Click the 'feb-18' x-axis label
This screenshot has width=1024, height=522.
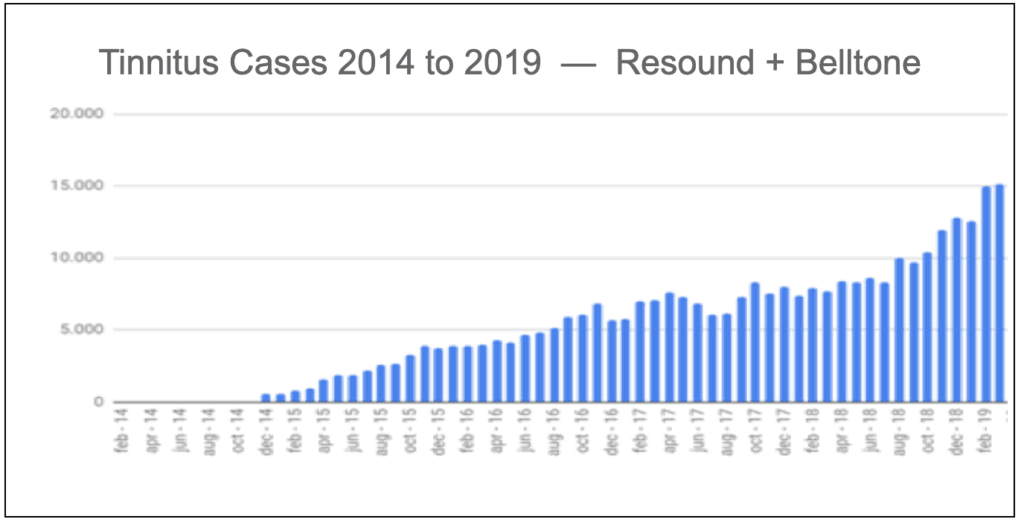(814, 431)
